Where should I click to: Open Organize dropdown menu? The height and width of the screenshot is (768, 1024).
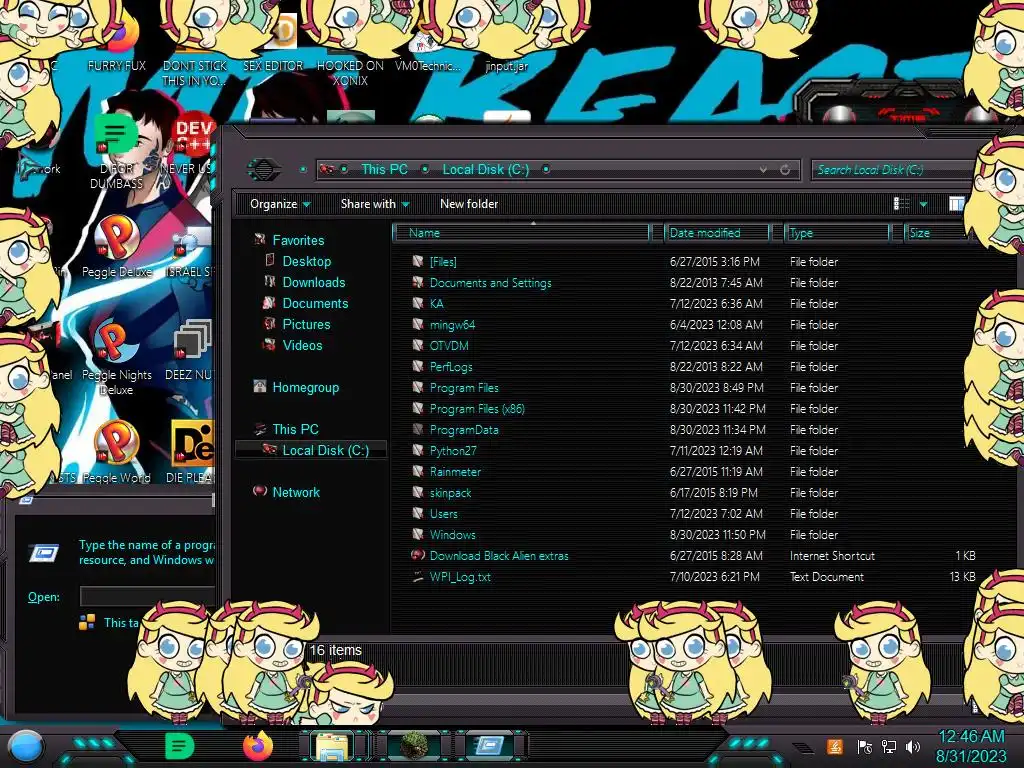(280, 204)
